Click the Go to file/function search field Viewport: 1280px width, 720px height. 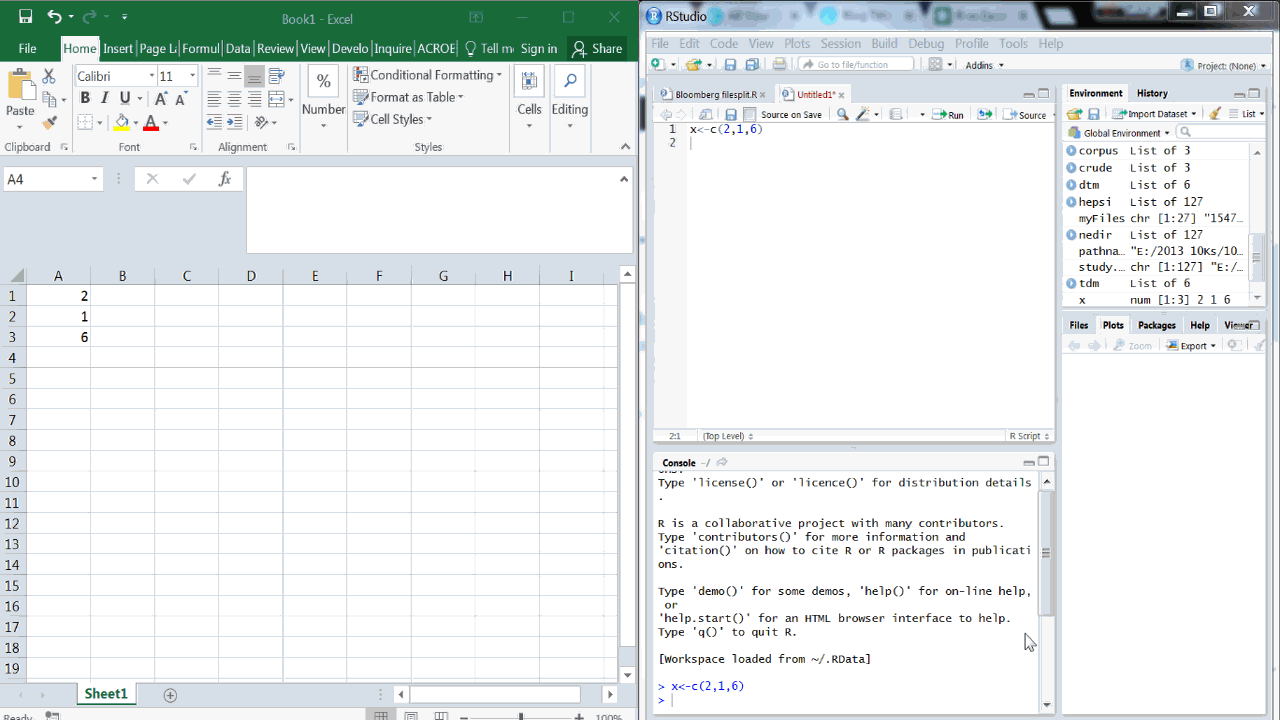click(x=862, y=64)
